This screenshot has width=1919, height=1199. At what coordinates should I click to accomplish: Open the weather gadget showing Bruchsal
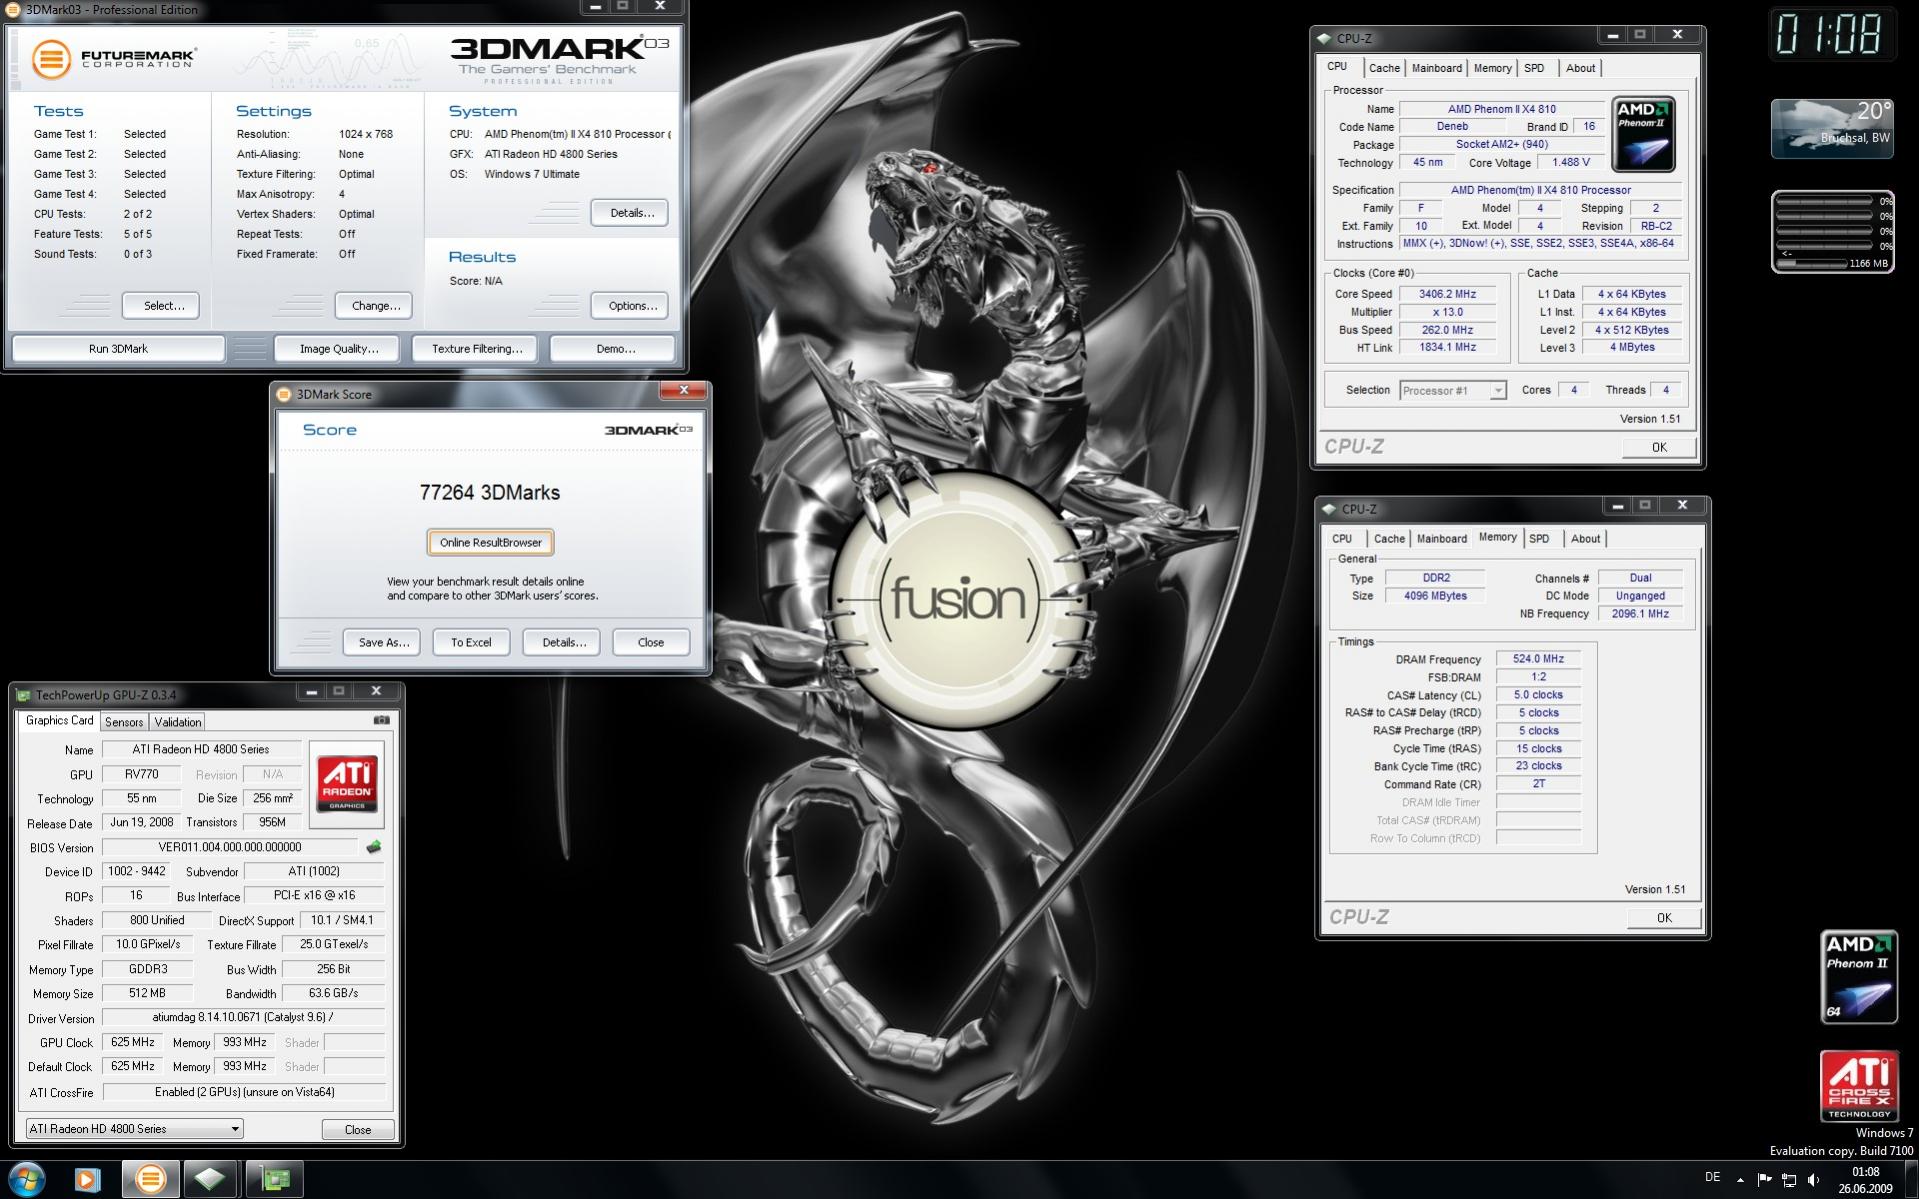click(x=1832, y=129)
